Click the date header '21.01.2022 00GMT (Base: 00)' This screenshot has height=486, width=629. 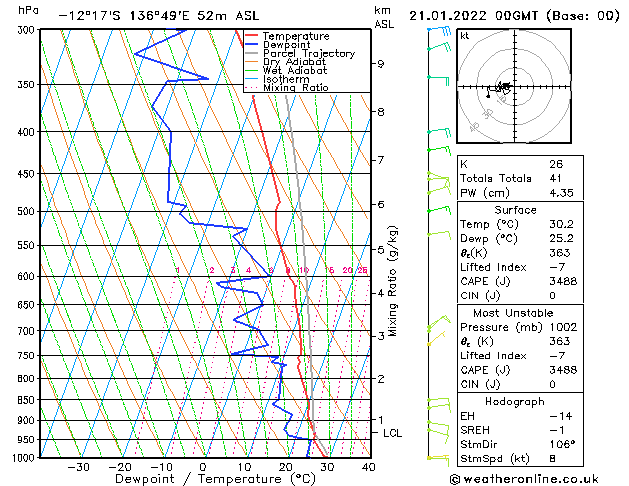(x=514, y=16)
